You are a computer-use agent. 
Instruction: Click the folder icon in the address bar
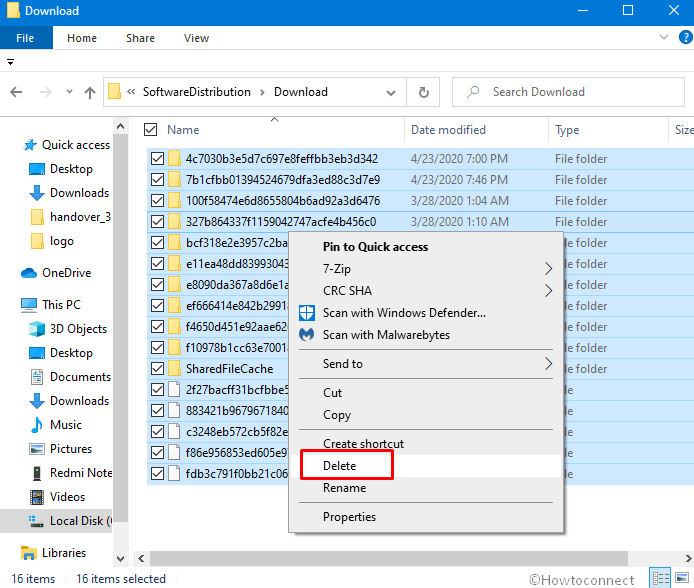pyautogui.click(x=115, y=92)
